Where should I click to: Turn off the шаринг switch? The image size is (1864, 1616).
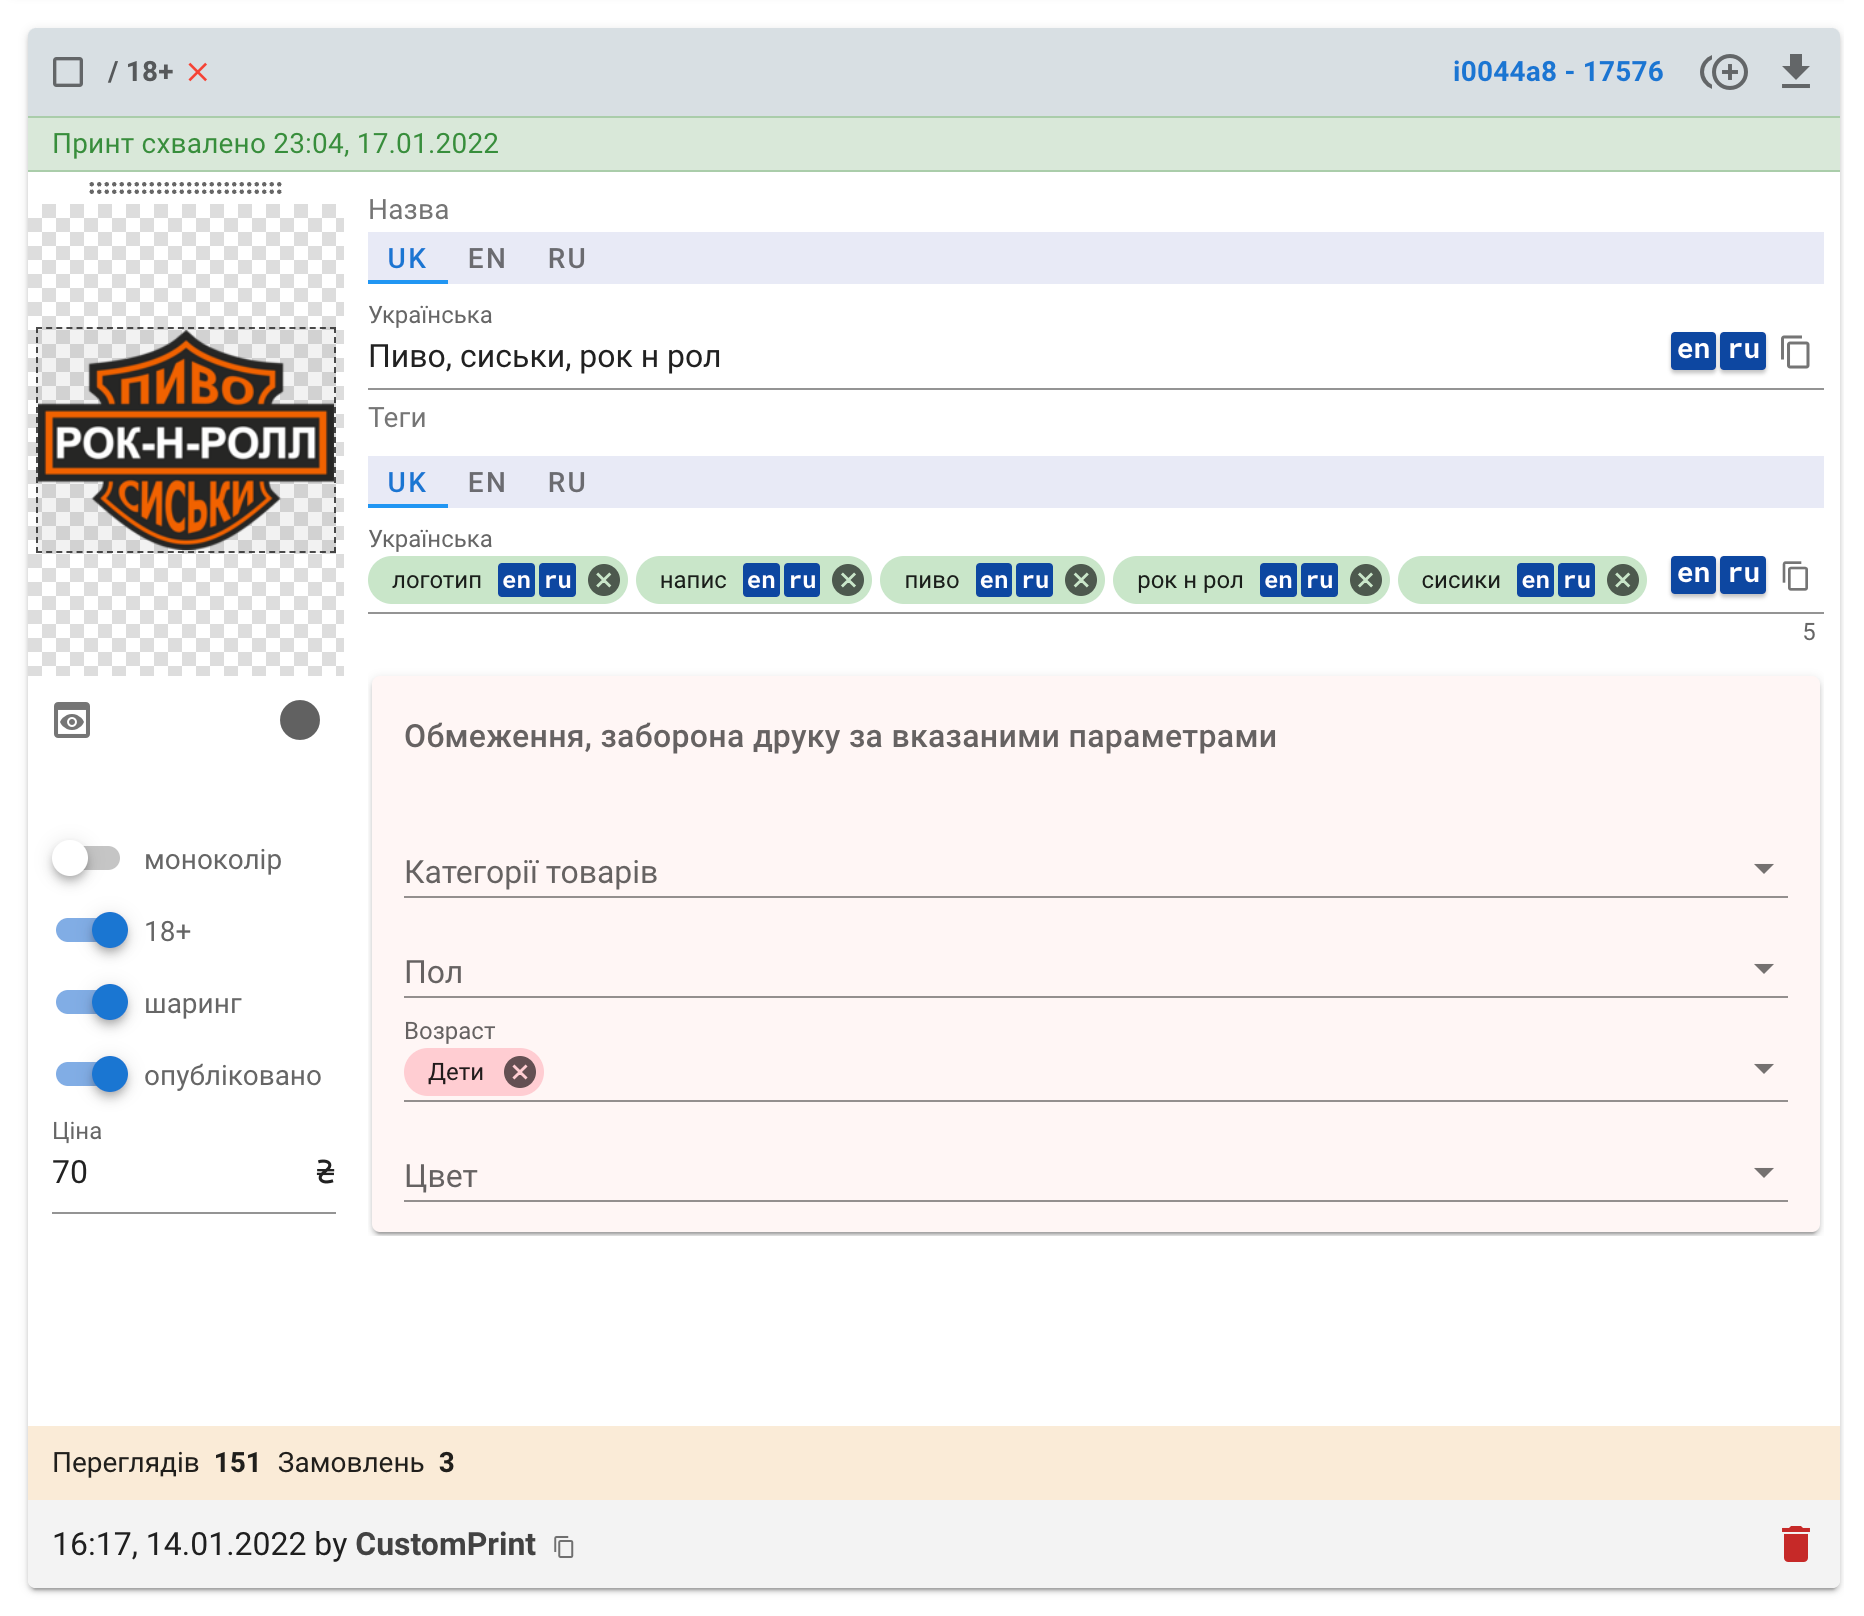tap(92, 1003)
